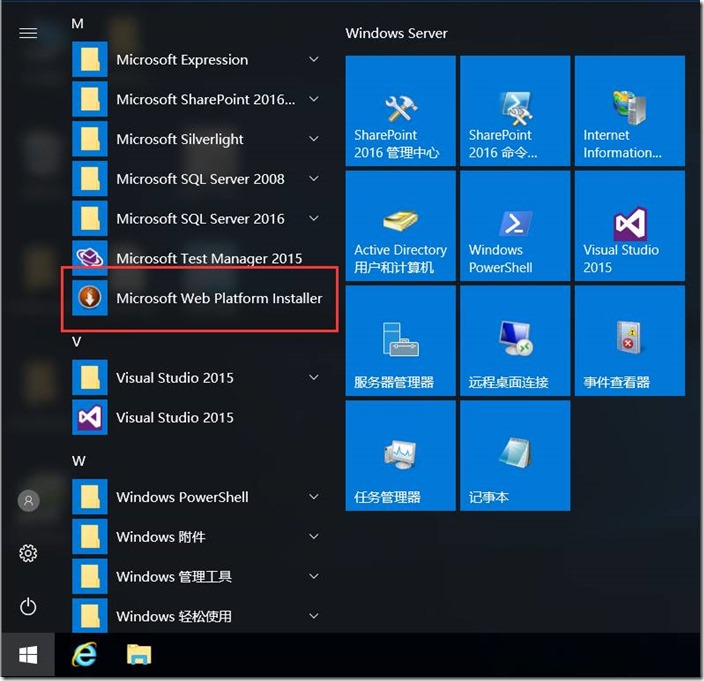This screenshot has height=681, width=704.
Task: Open 记事本 tile
Action: point(515,456)
